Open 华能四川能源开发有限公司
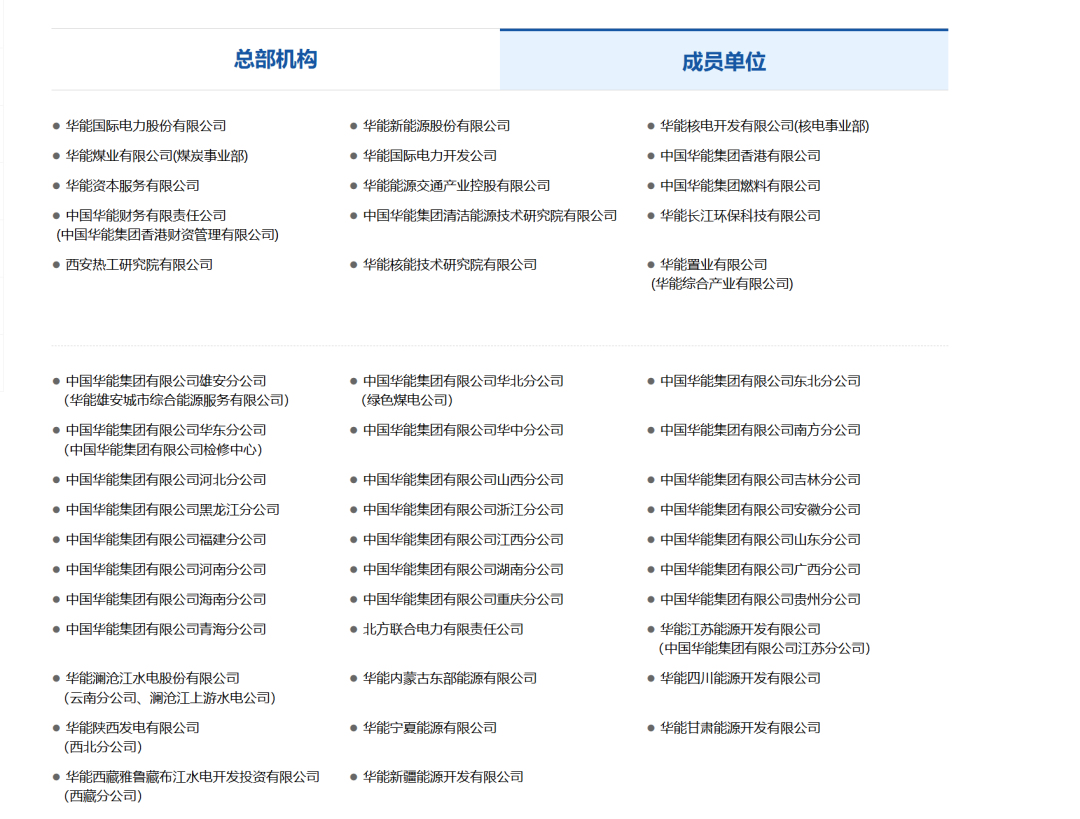The width and height of the screenshot is (1080, 819). point(740,678)
